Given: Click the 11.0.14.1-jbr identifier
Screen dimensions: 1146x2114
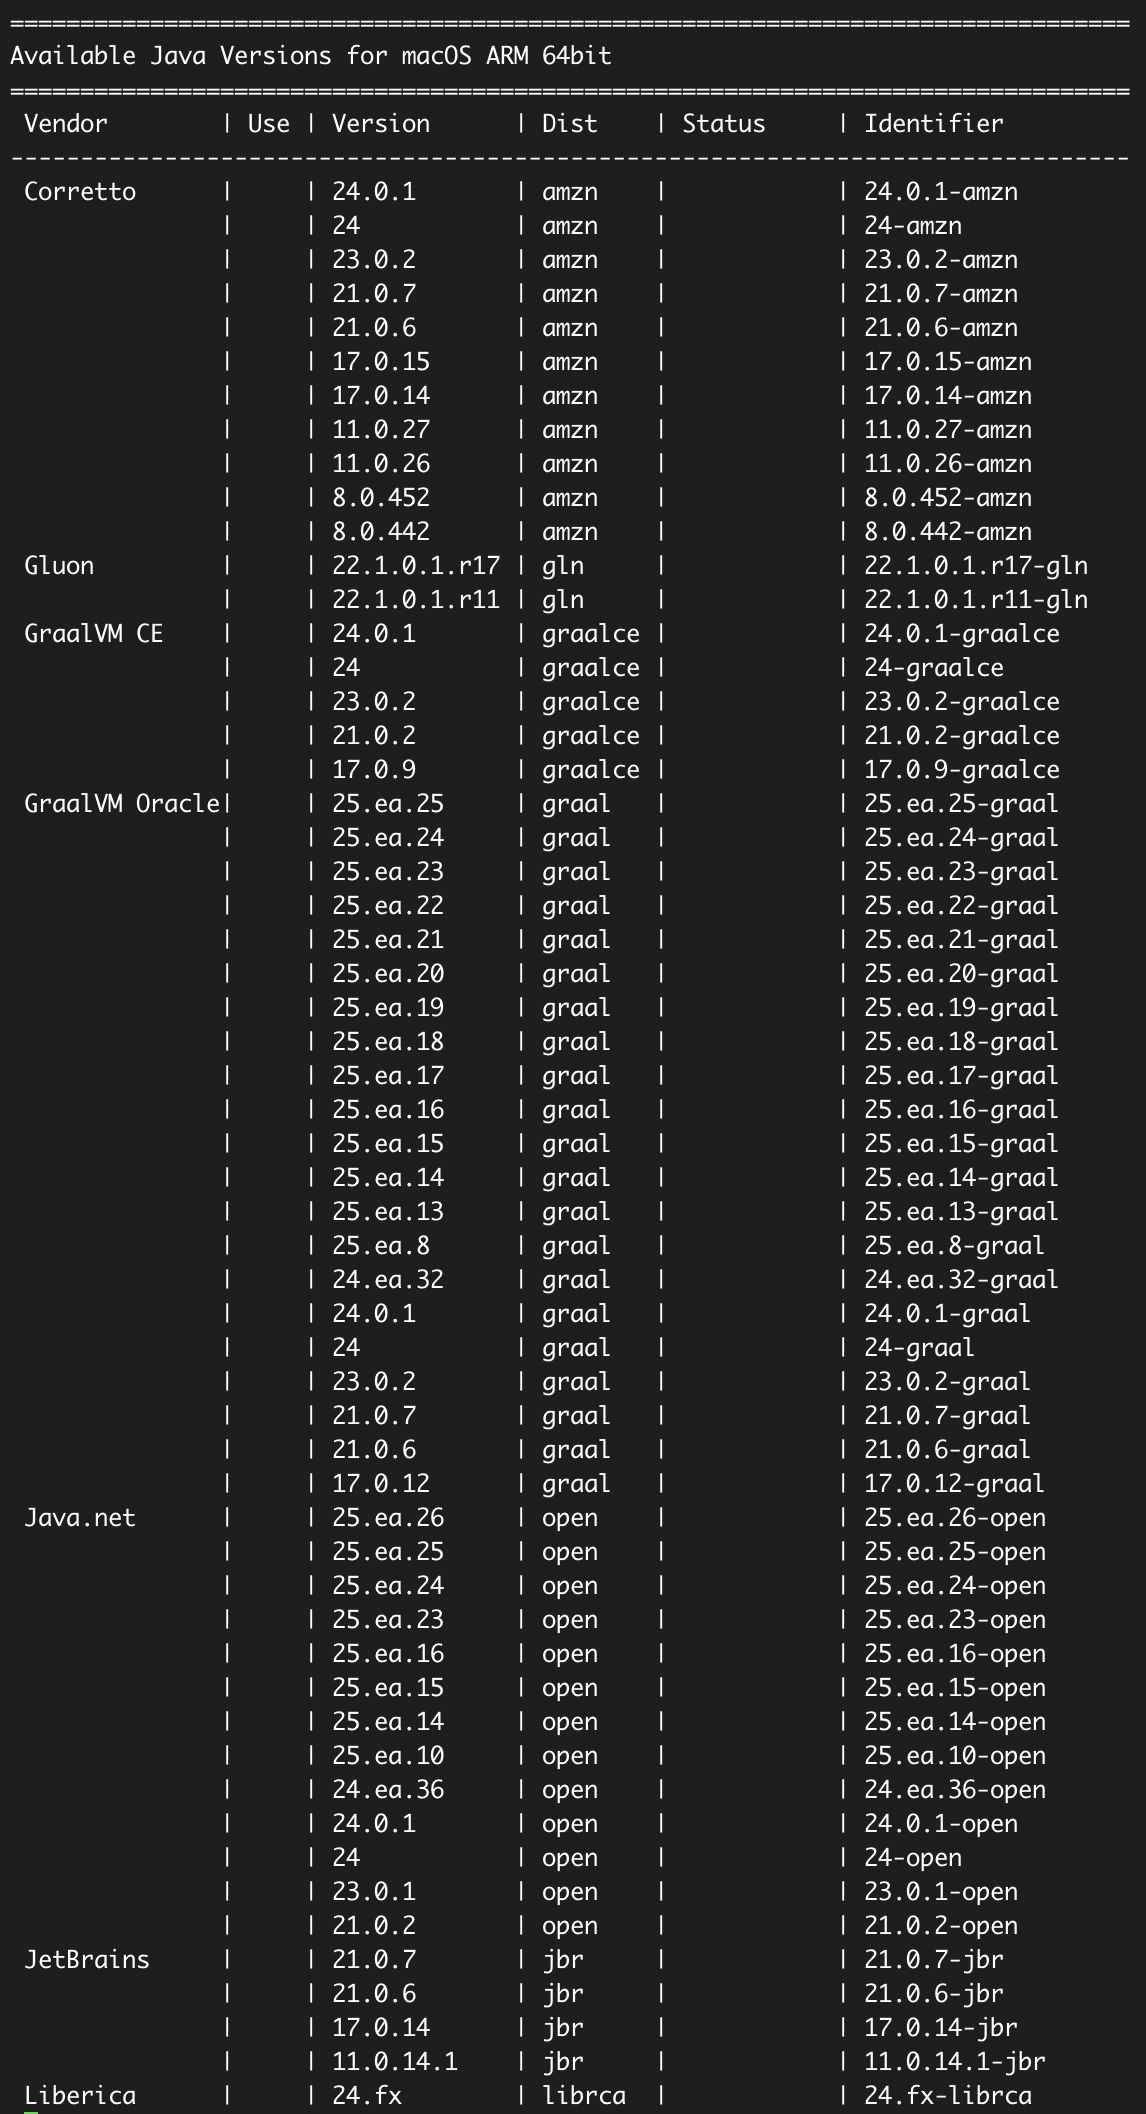Looking at the screenshot, I should tap(954, 2062).
